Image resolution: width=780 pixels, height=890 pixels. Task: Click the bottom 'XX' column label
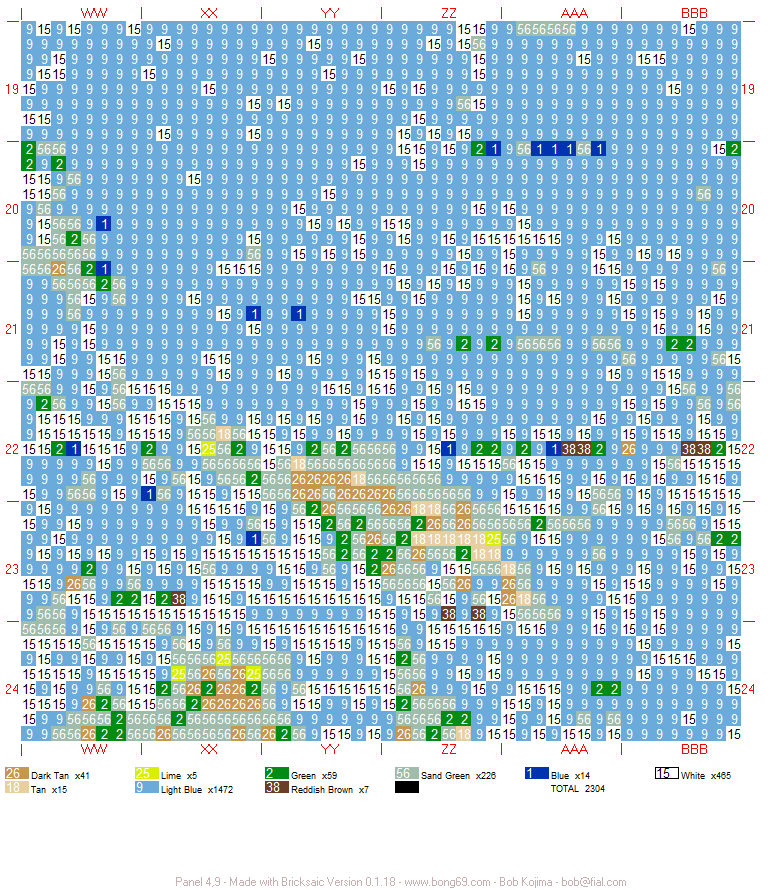(x=209, y=749)
